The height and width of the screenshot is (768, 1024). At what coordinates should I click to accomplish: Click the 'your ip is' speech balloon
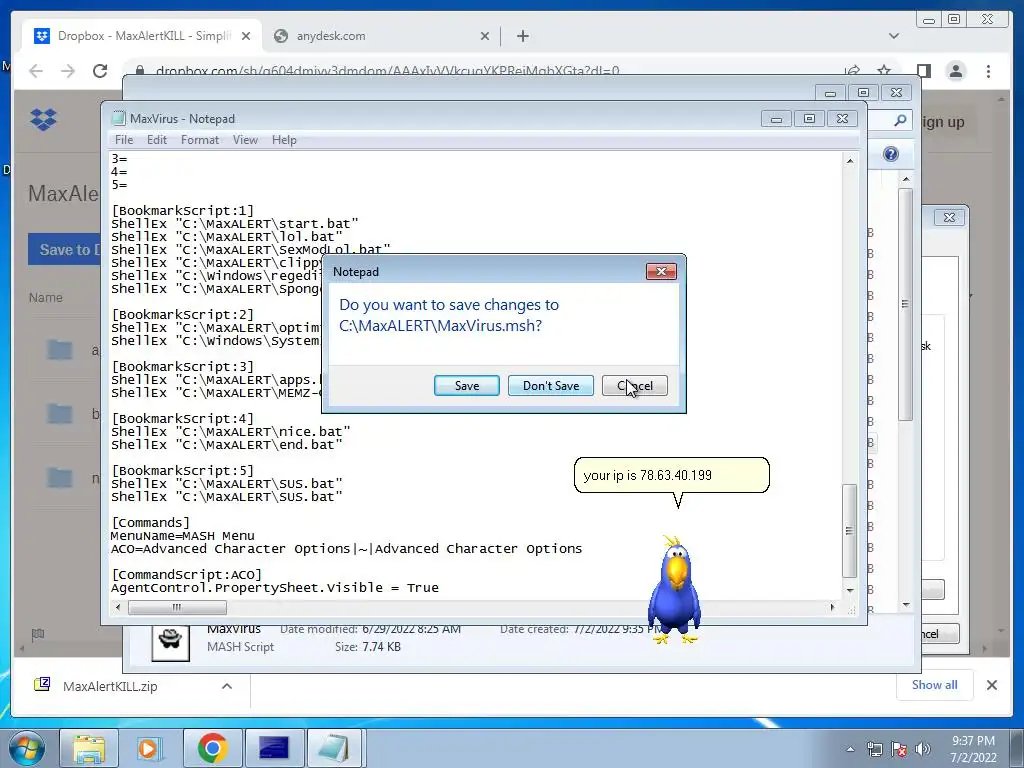(x=671, y=475)
